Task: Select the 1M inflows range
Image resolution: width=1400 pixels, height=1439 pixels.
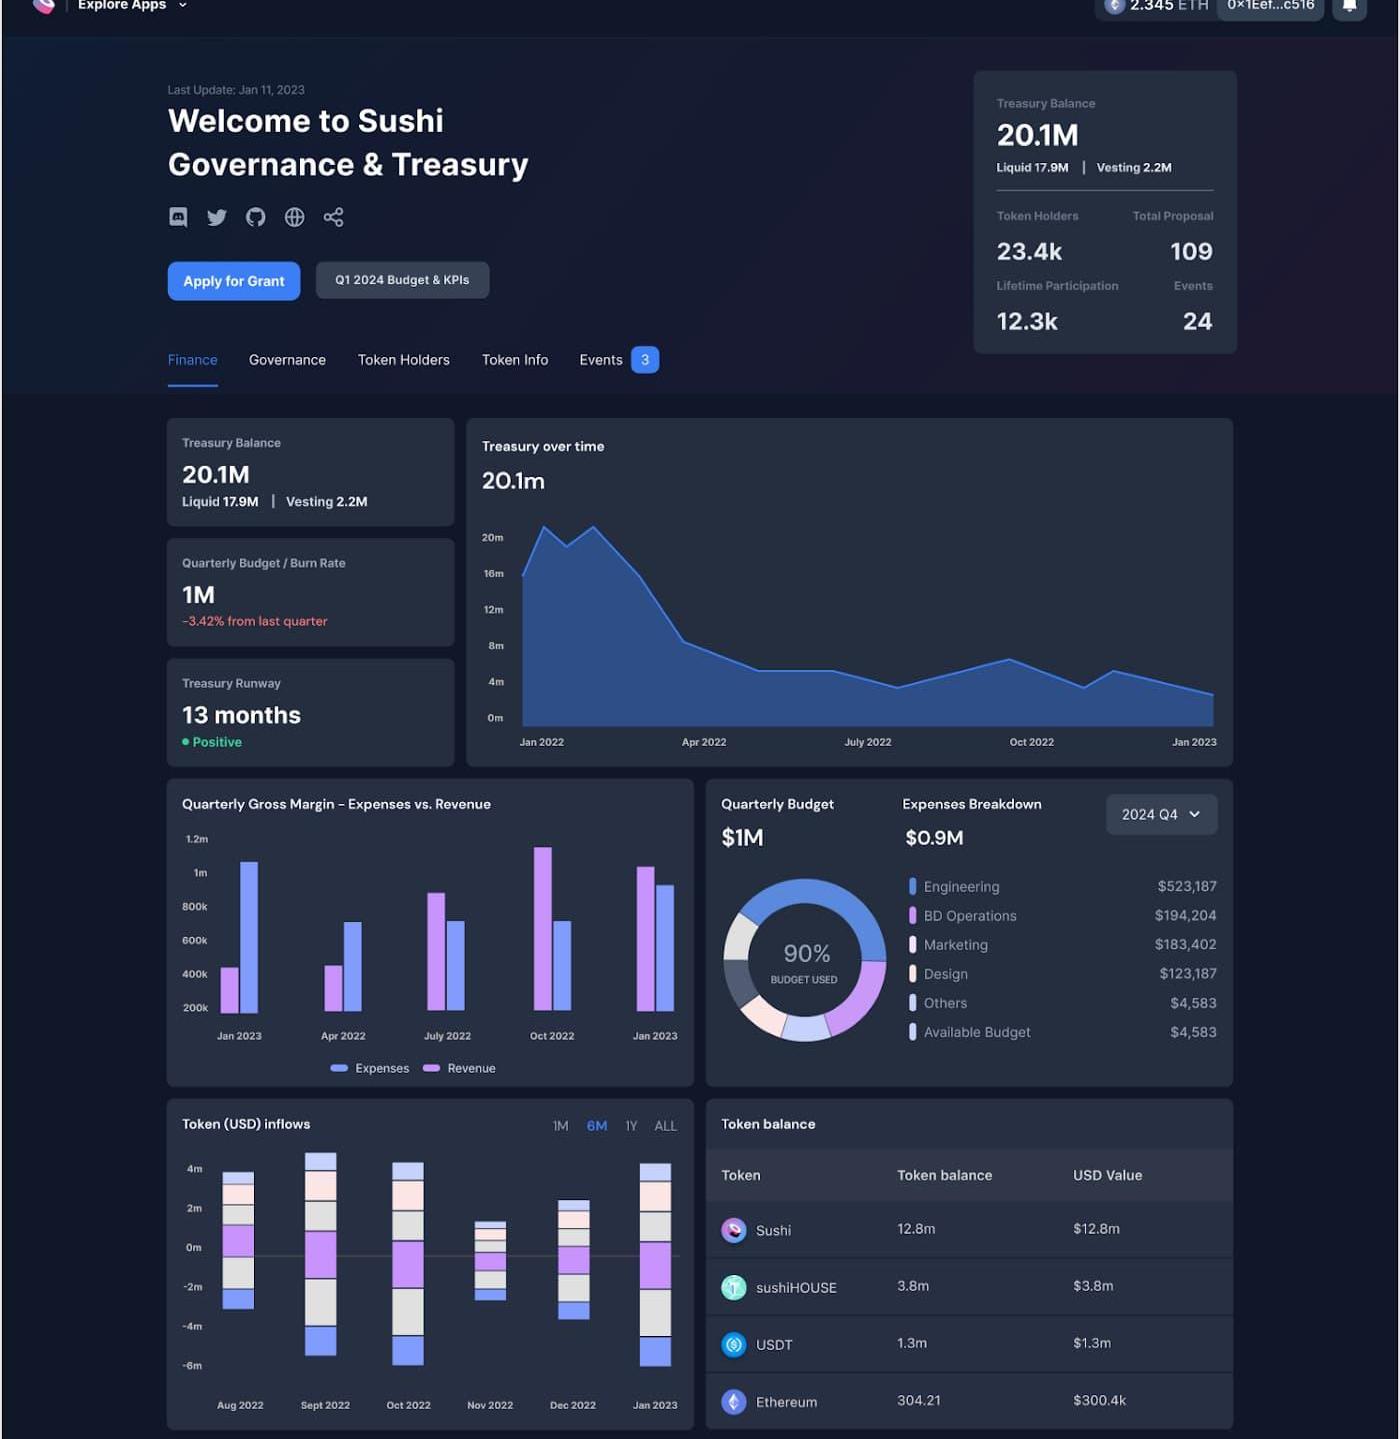Action: (560, 1126)
